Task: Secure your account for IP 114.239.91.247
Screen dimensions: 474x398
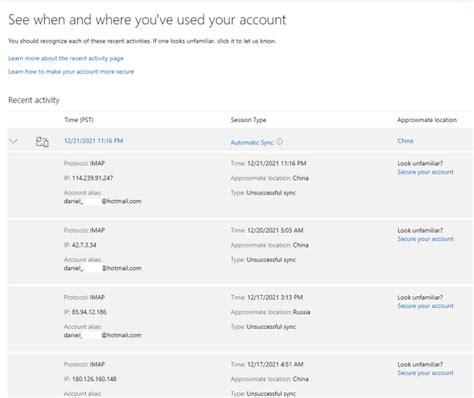Action: 425,172
